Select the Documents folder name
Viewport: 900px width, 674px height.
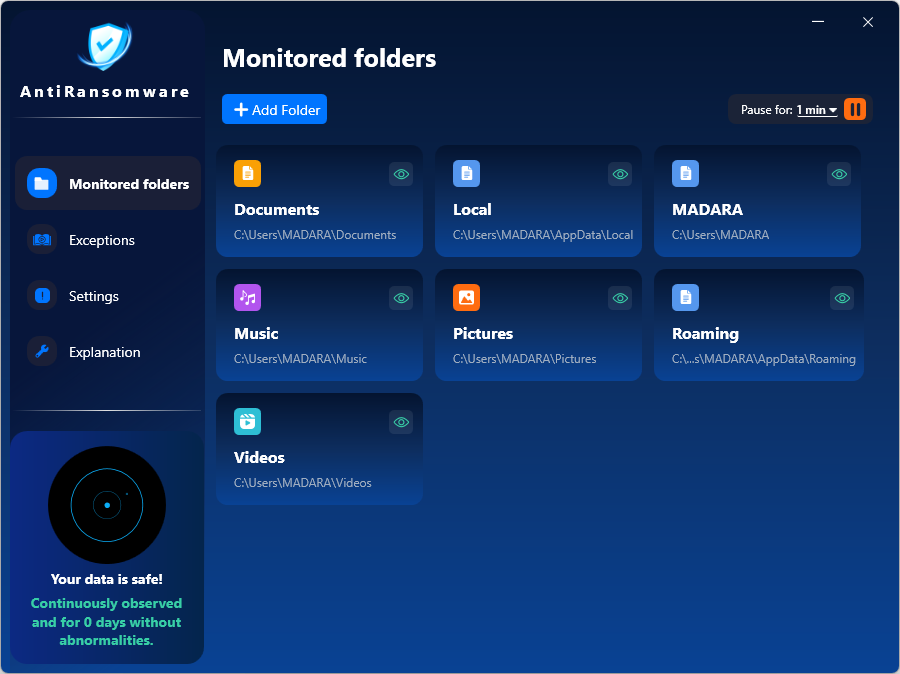pos(277,210)
